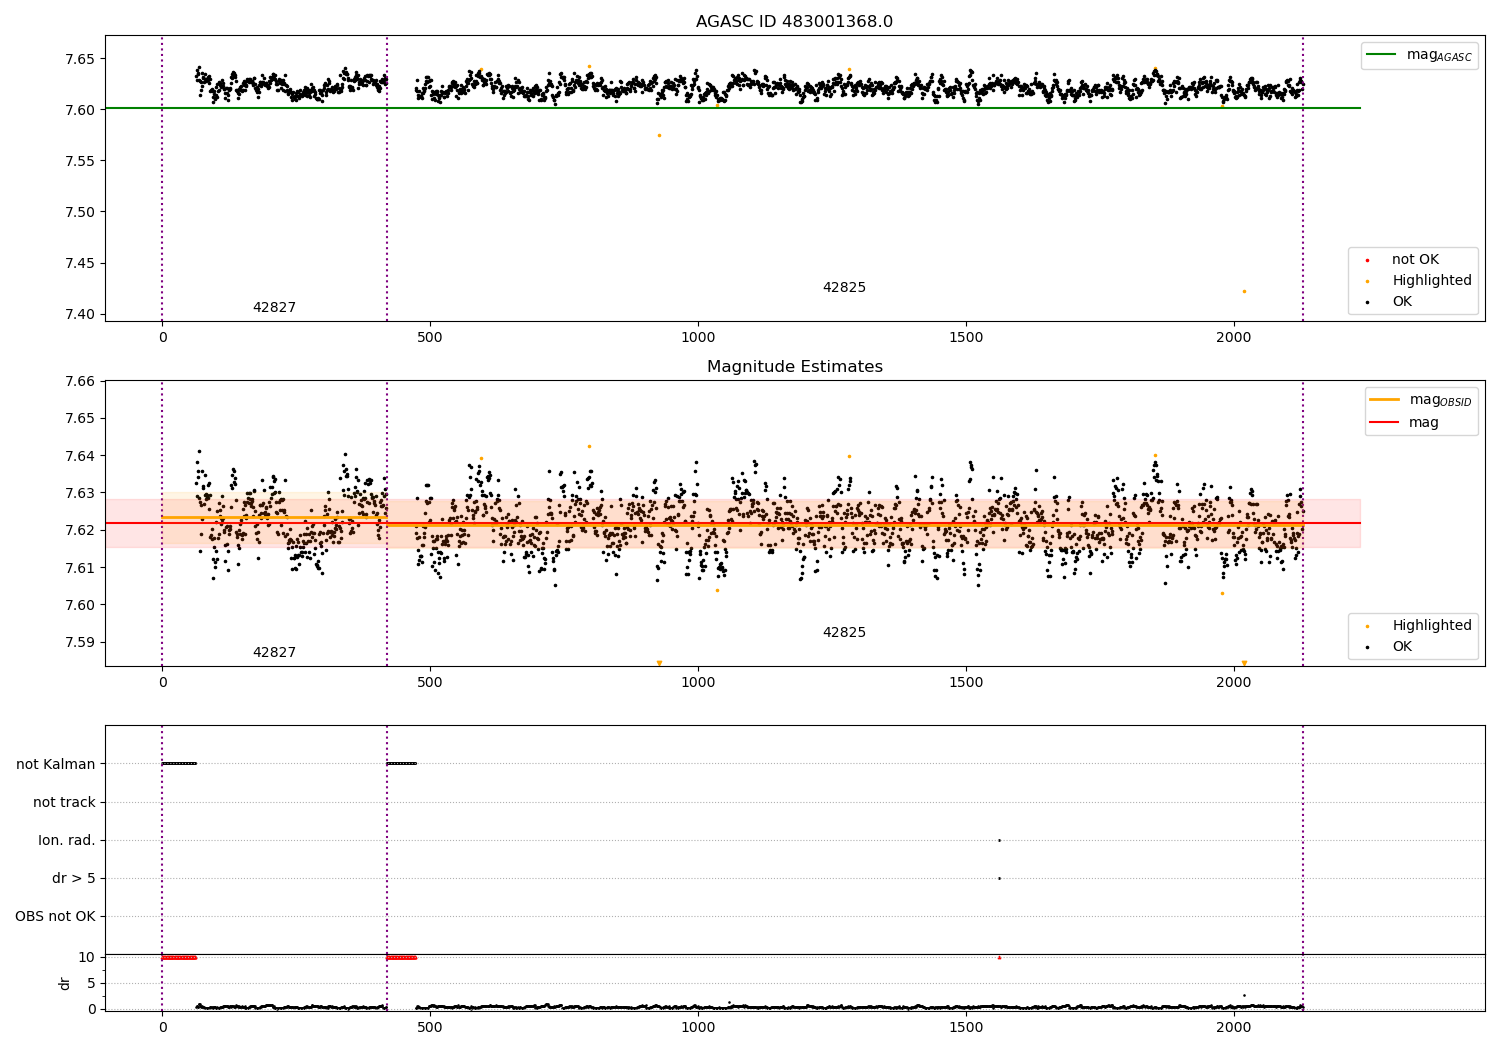
Task: Click orange highlighted point at 7.604 near 1035
Action: point(717,590)
